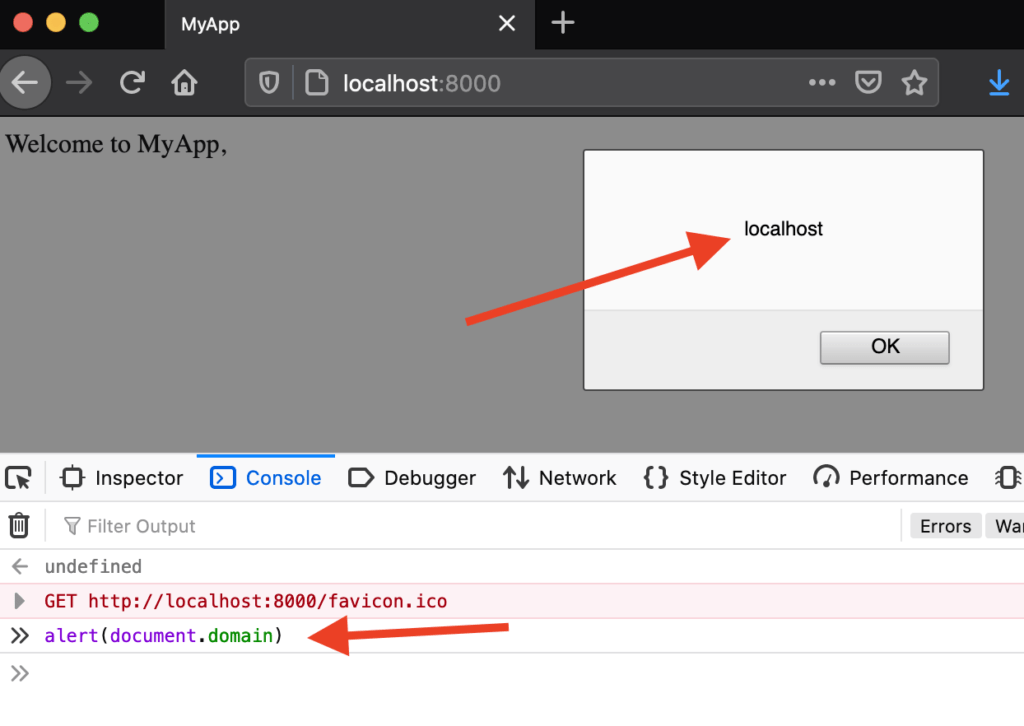The image size is (1024, 726).
Task: Close the MyApp browser tab
Action: coord(507,23)
